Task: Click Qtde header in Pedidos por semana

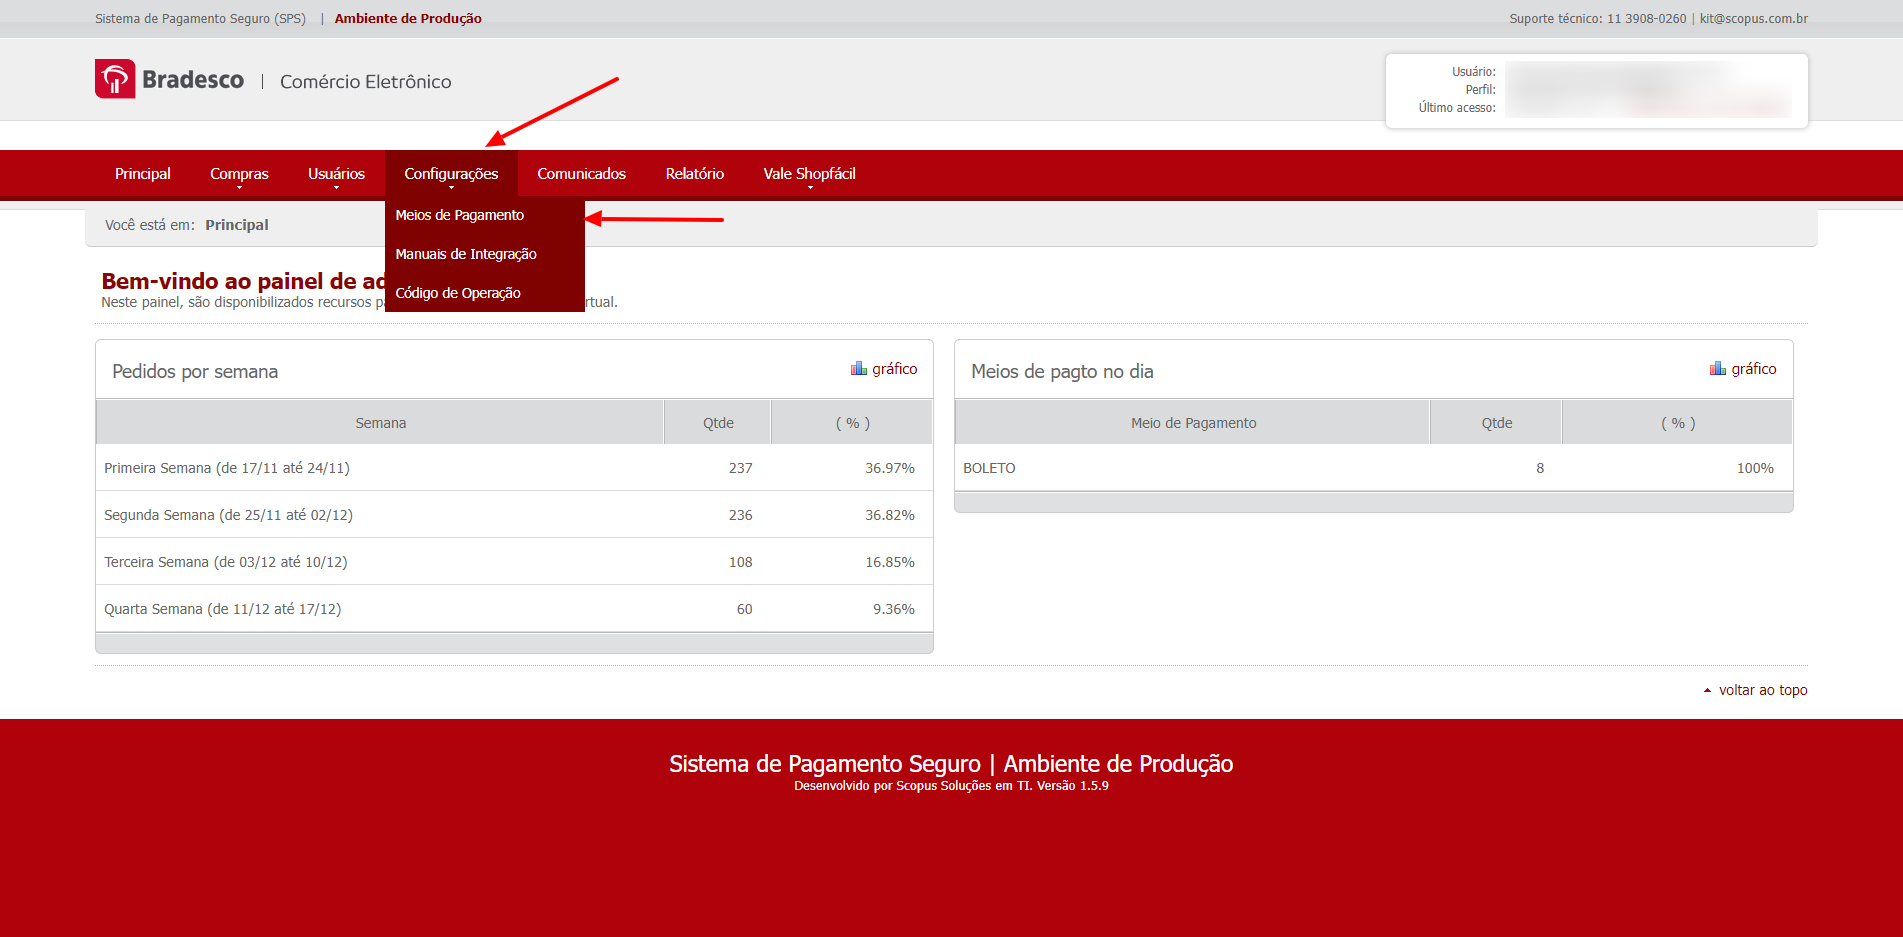Action: (x=718, y=423)
